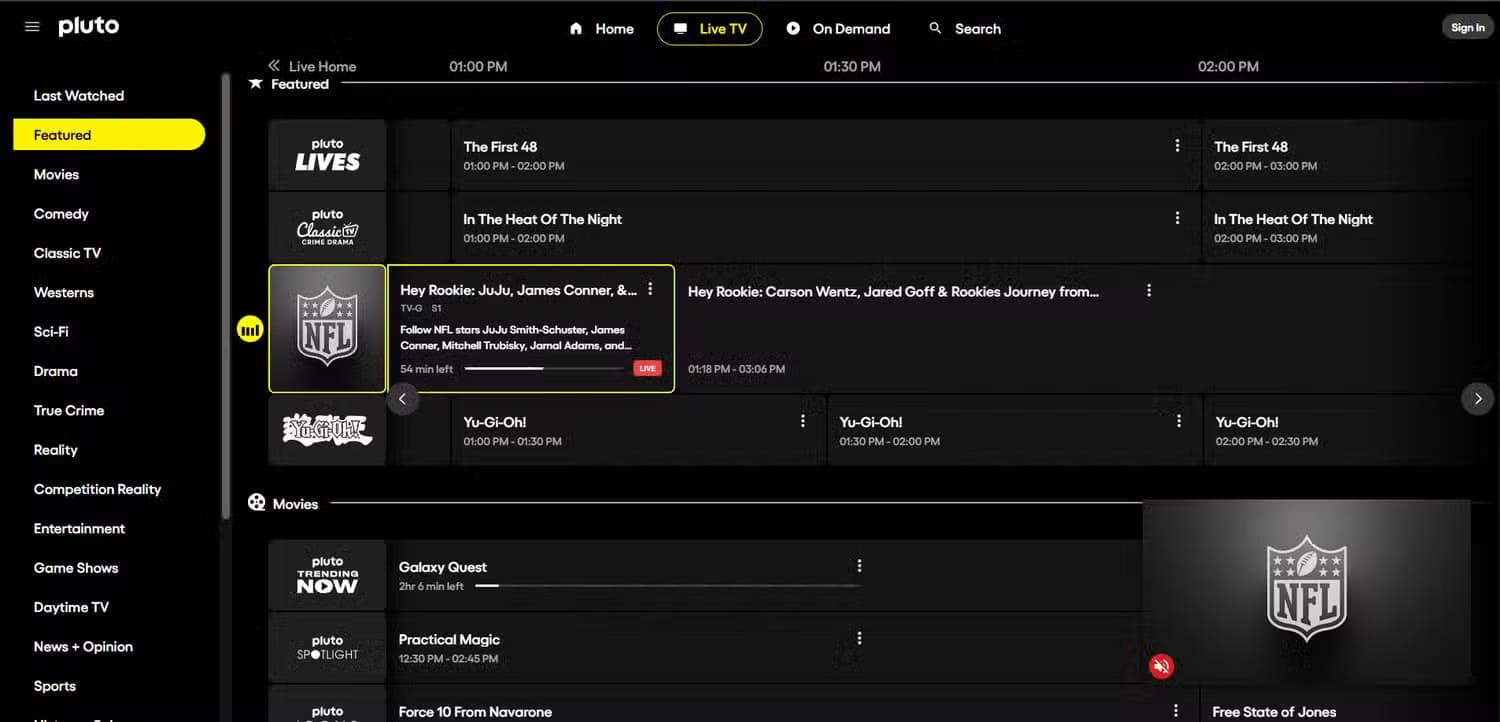Click the Hey Rookie progress bar
This screenshot has width=1500, height=722.
(545, 368)
